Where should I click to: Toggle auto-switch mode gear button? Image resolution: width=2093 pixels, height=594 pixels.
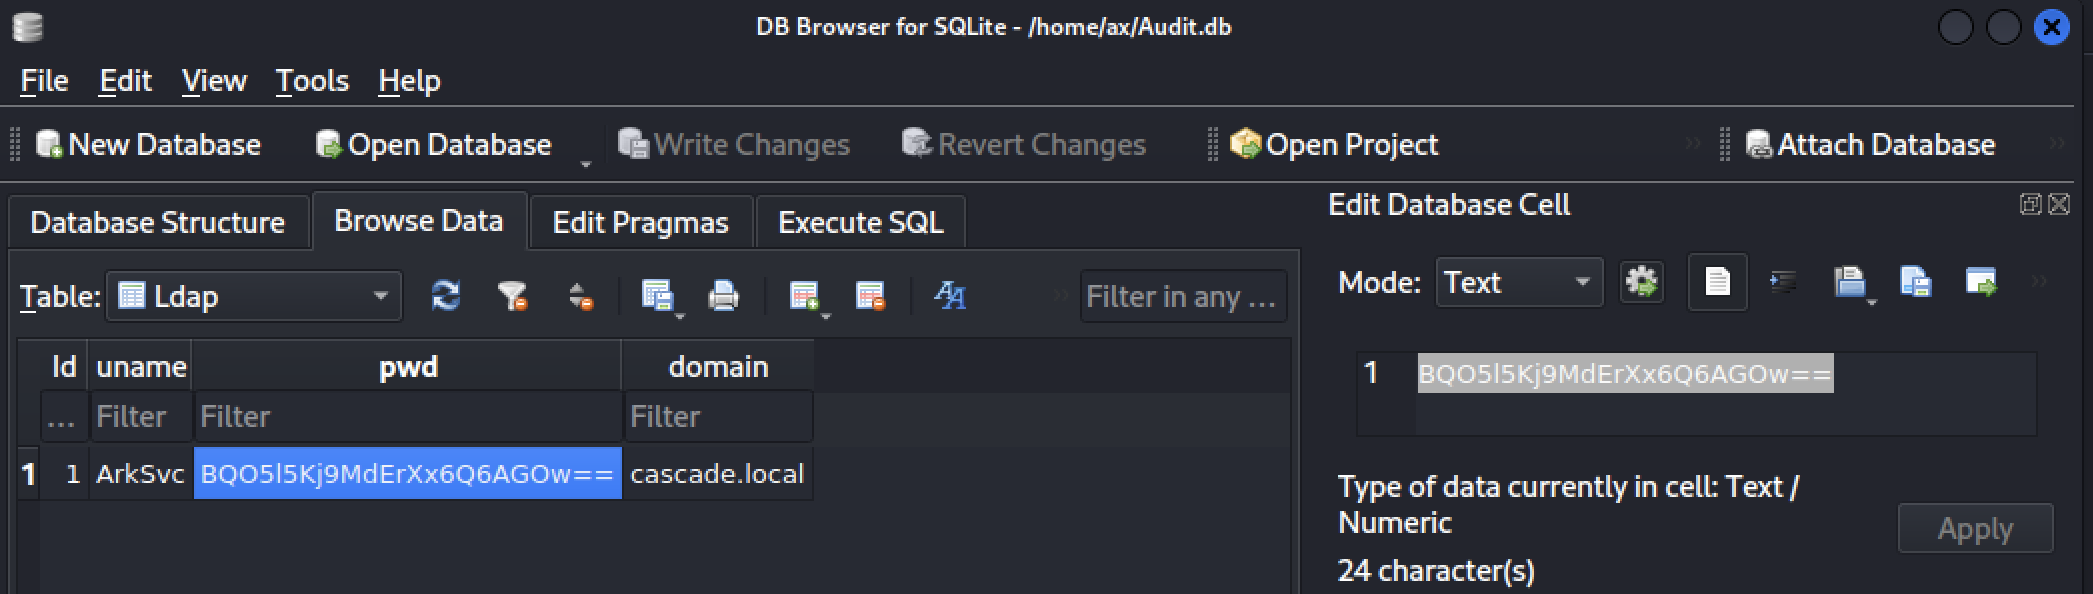click(1641, 283)
